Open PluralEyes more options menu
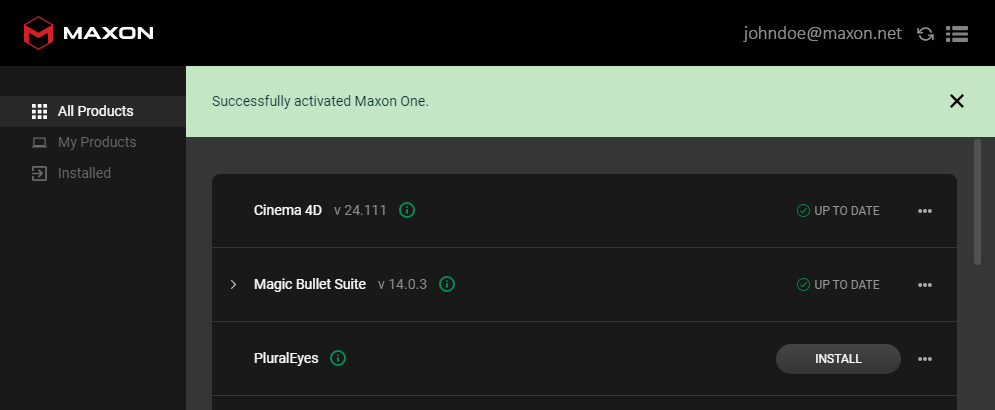The height and width of the screenshot is (410, 995). click(x=925, y=359)
